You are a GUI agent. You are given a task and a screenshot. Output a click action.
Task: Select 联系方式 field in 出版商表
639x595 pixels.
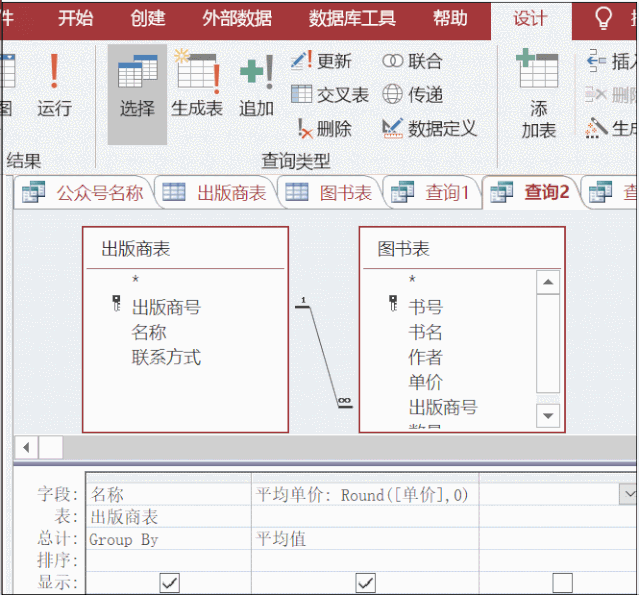click(x=166, y=357)
